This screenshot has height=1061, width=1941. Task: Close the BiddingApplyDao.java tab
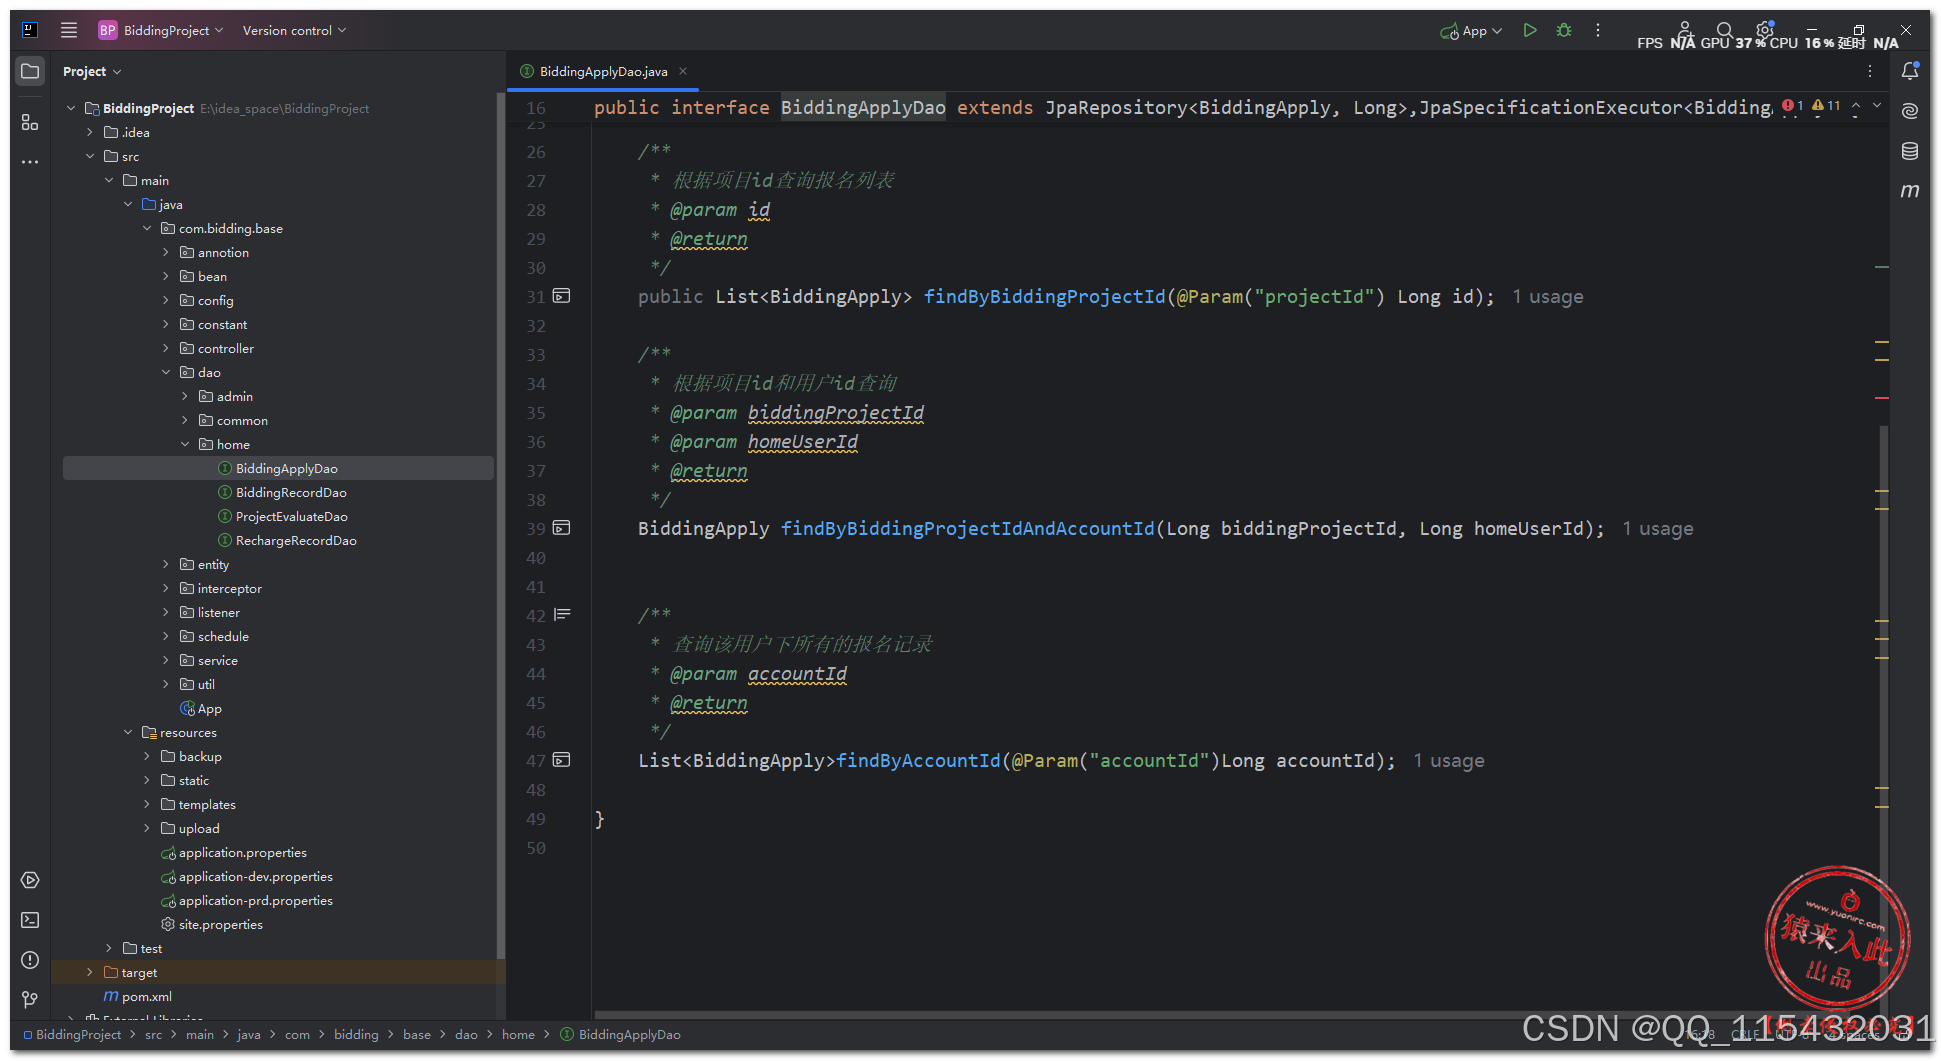683,71
